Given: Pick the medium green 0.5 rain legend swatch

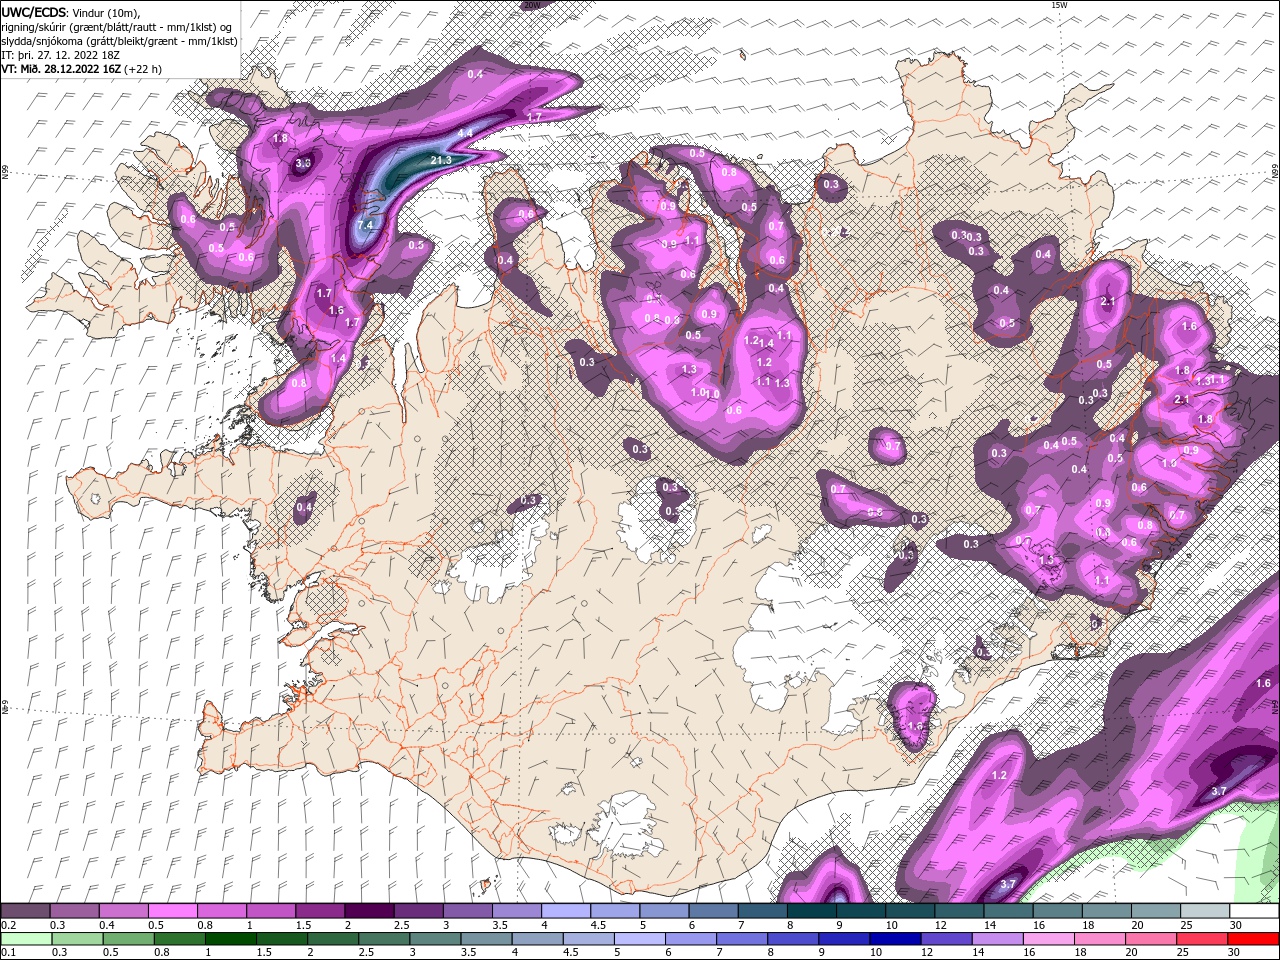Looking at the screenshot, I should [129, 939].
